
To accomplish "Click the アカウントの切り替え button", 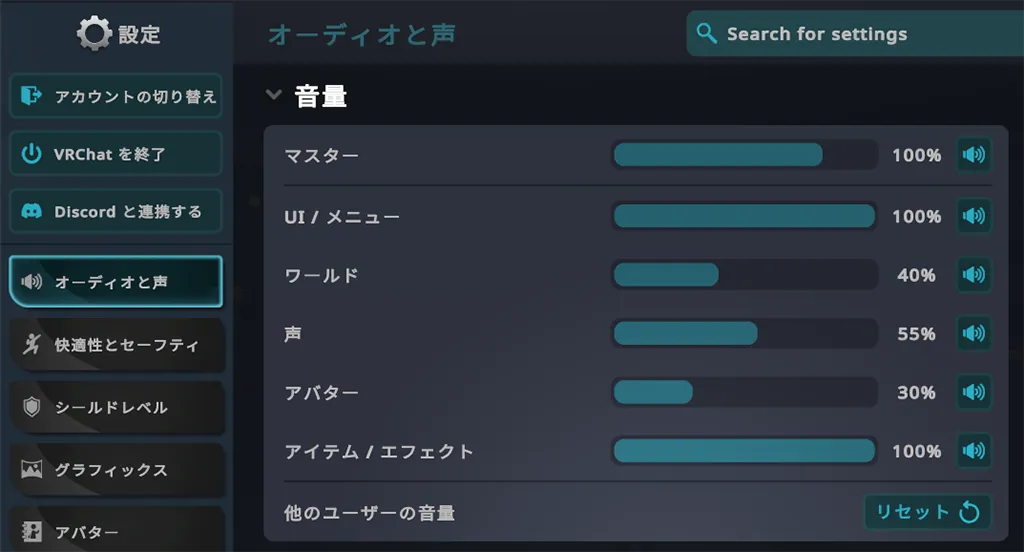I will (x=116, y=96).
